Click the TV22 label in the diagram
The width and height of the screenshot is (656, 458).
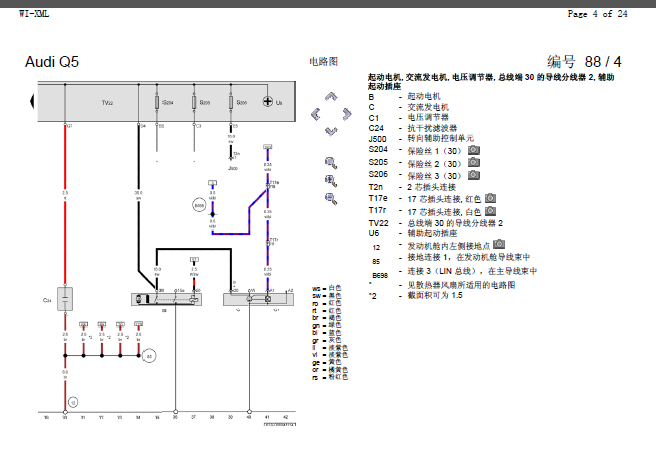coord(107,103)
